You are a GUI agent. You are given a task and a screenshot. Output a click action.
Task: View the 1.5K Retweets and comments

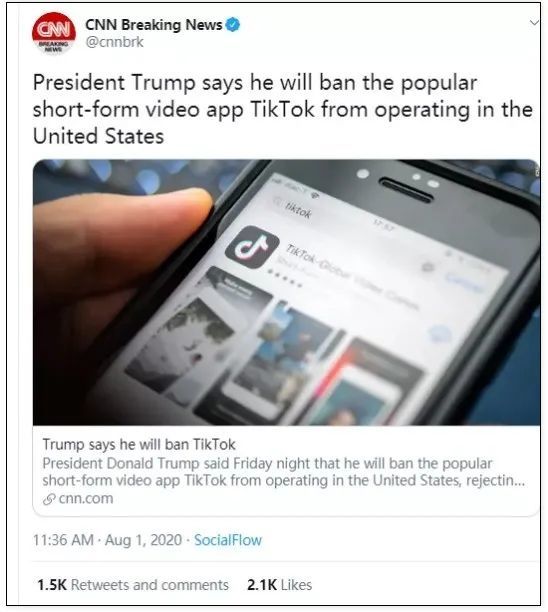click(x=133, y=585)
